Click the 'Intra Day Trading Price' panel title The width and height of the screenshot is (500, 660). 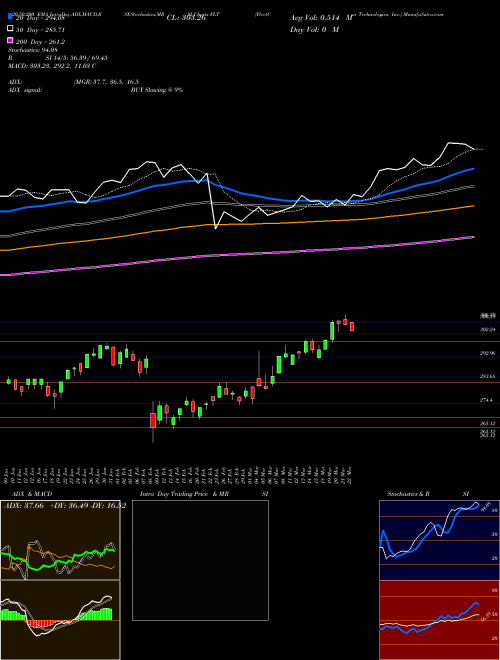(x=174, y=494)
